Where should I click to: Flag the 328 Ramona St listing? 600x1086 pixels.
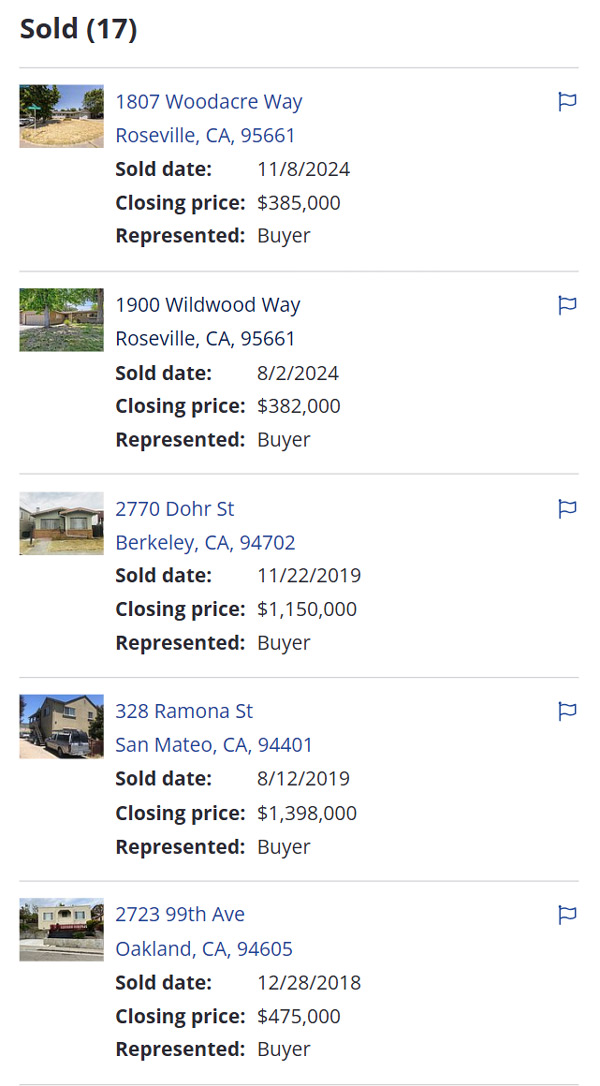[x=567, y=711]
